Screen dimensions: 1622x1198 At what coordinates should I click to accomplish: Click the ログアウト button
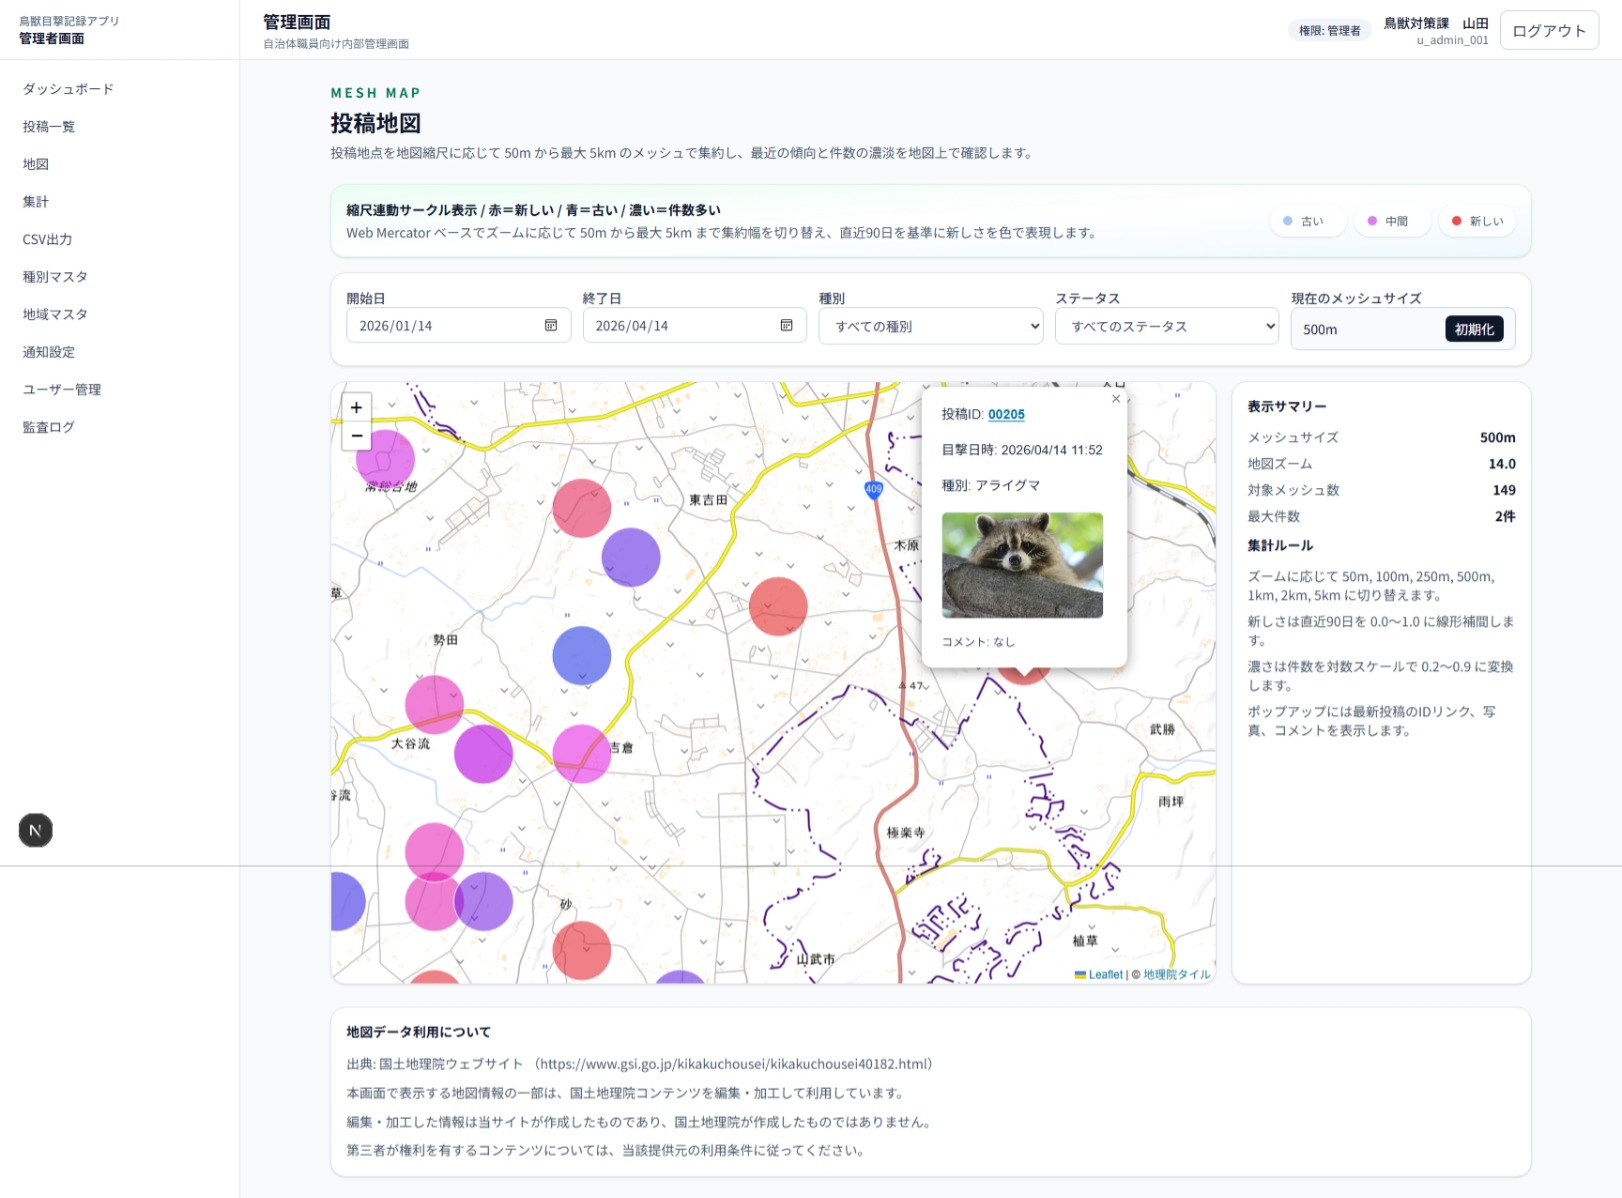coord(1548,31)
